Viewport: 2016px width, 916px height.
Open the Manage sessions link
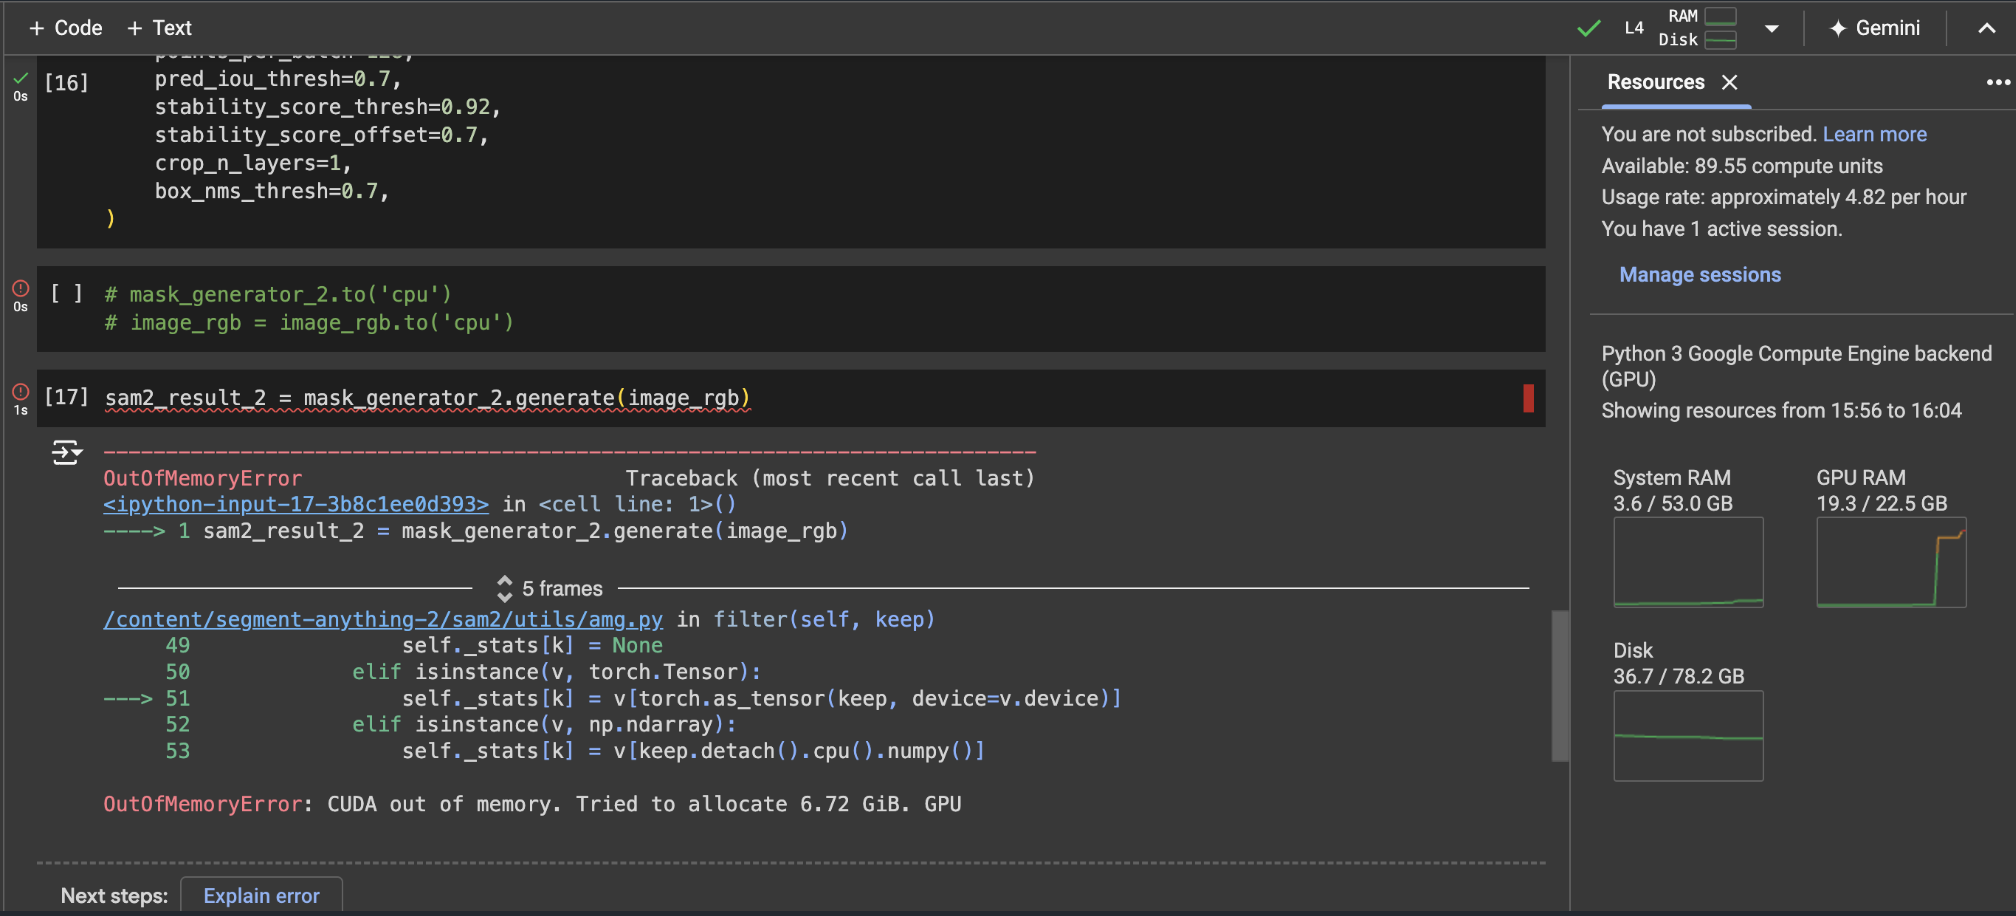point(1699,275)
